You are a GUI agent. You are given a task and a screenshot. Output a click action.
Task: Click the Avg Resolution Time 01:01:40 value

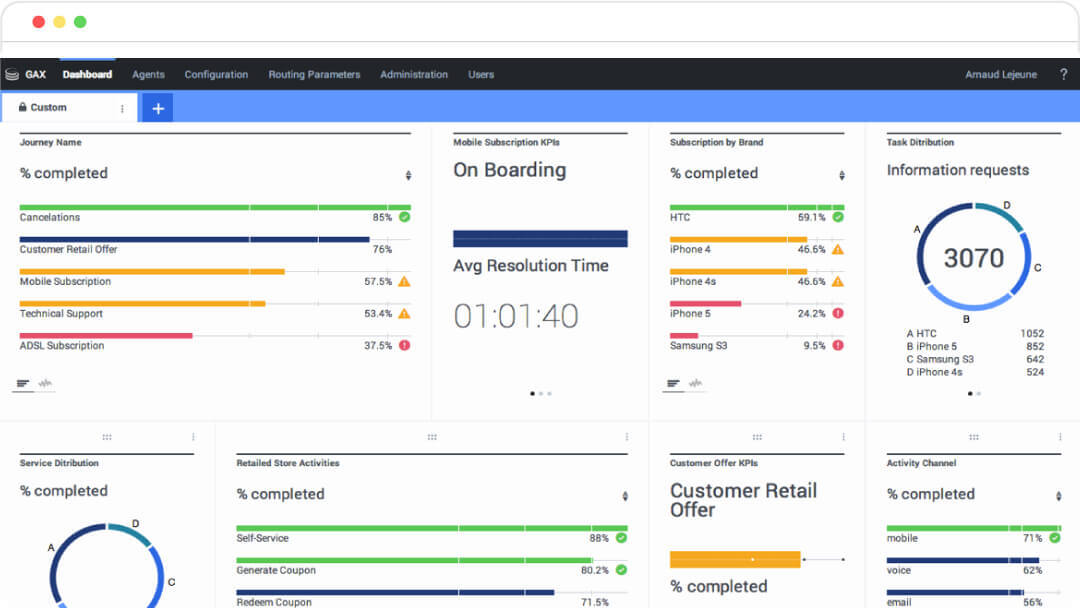516,317
